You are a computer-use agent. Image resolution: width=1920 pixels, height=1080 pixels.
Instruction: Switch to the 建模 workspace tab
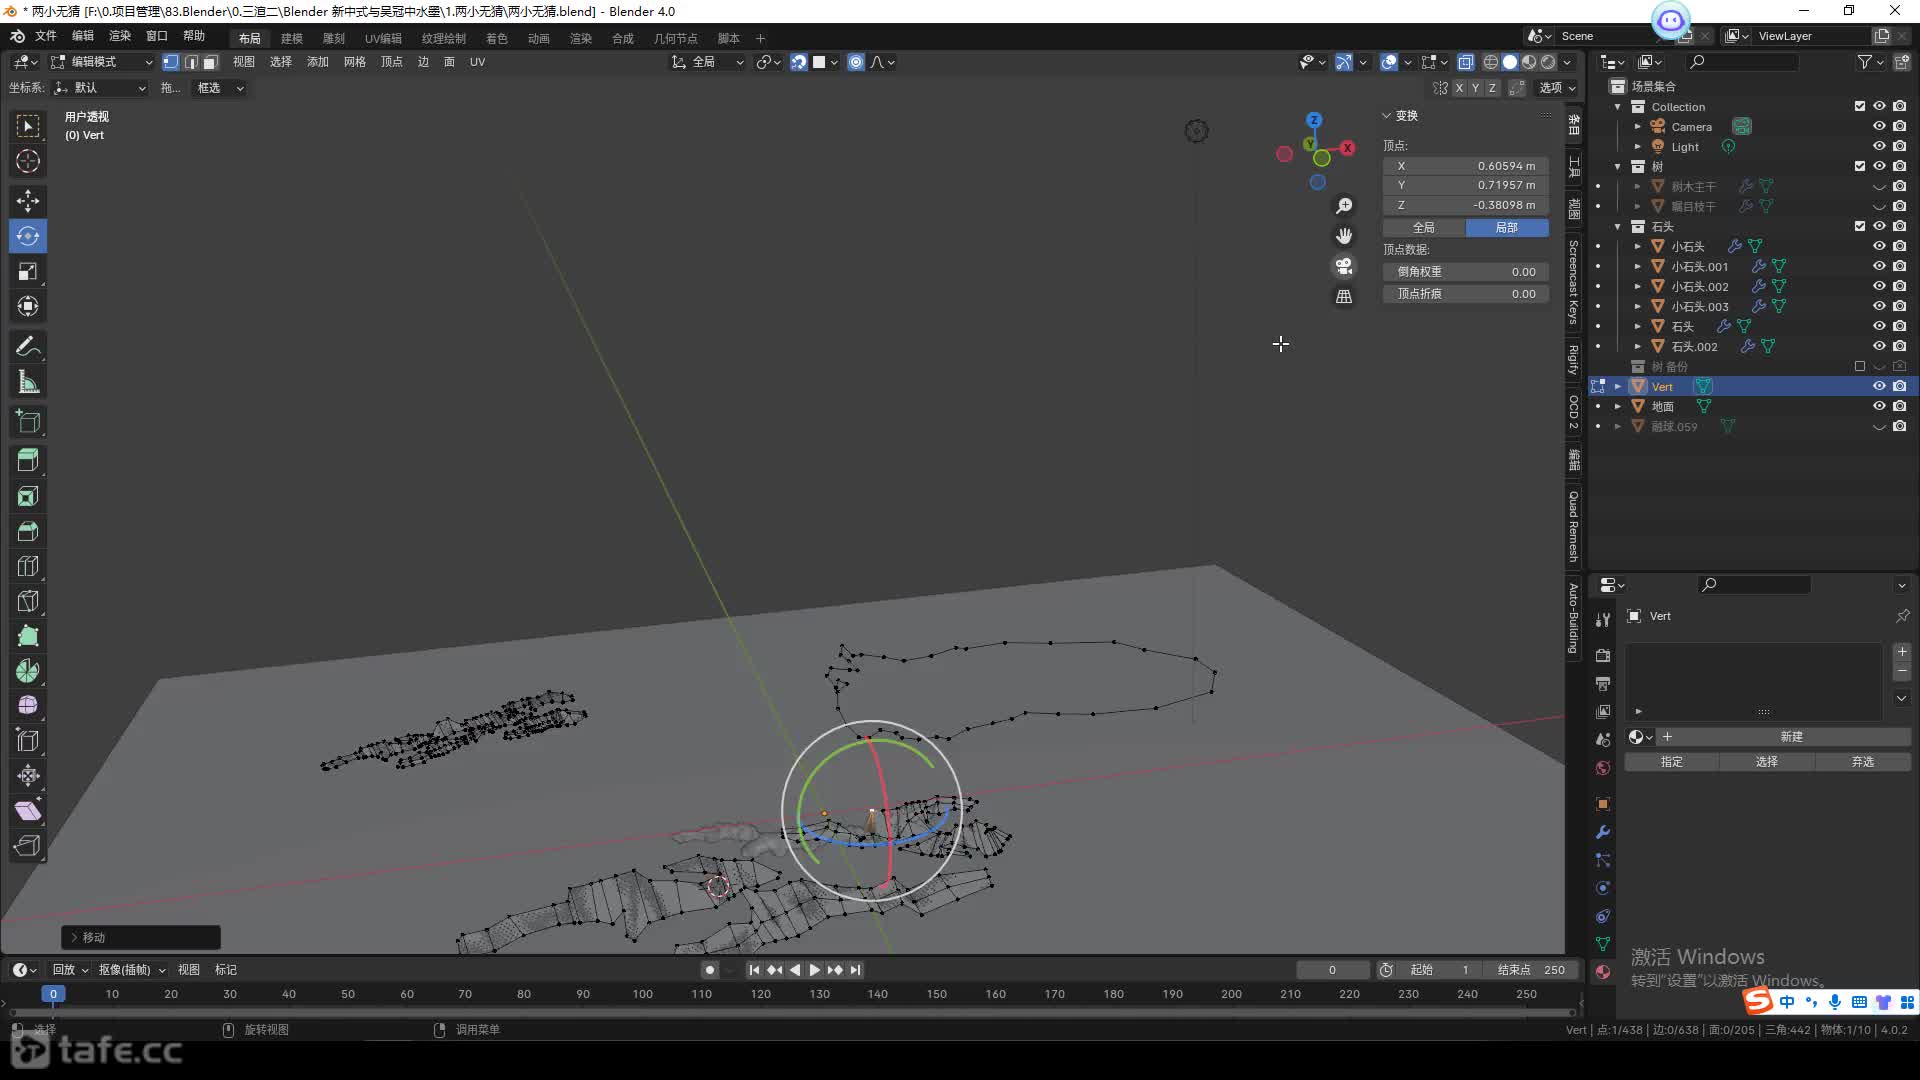[x=292, y=38]
